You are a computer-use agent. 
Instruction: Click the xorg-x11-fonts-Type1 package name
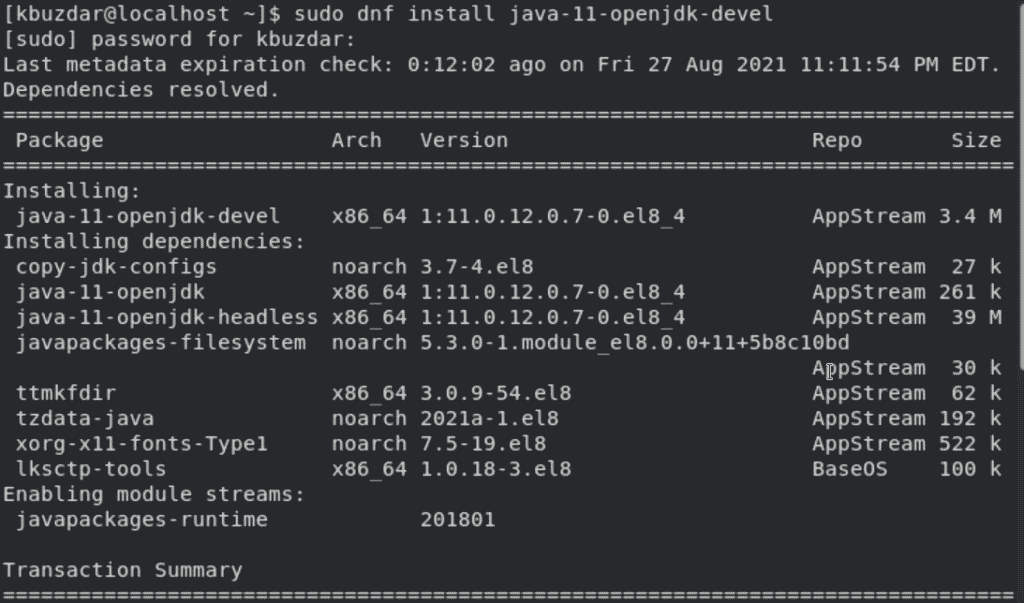(141, 444)
